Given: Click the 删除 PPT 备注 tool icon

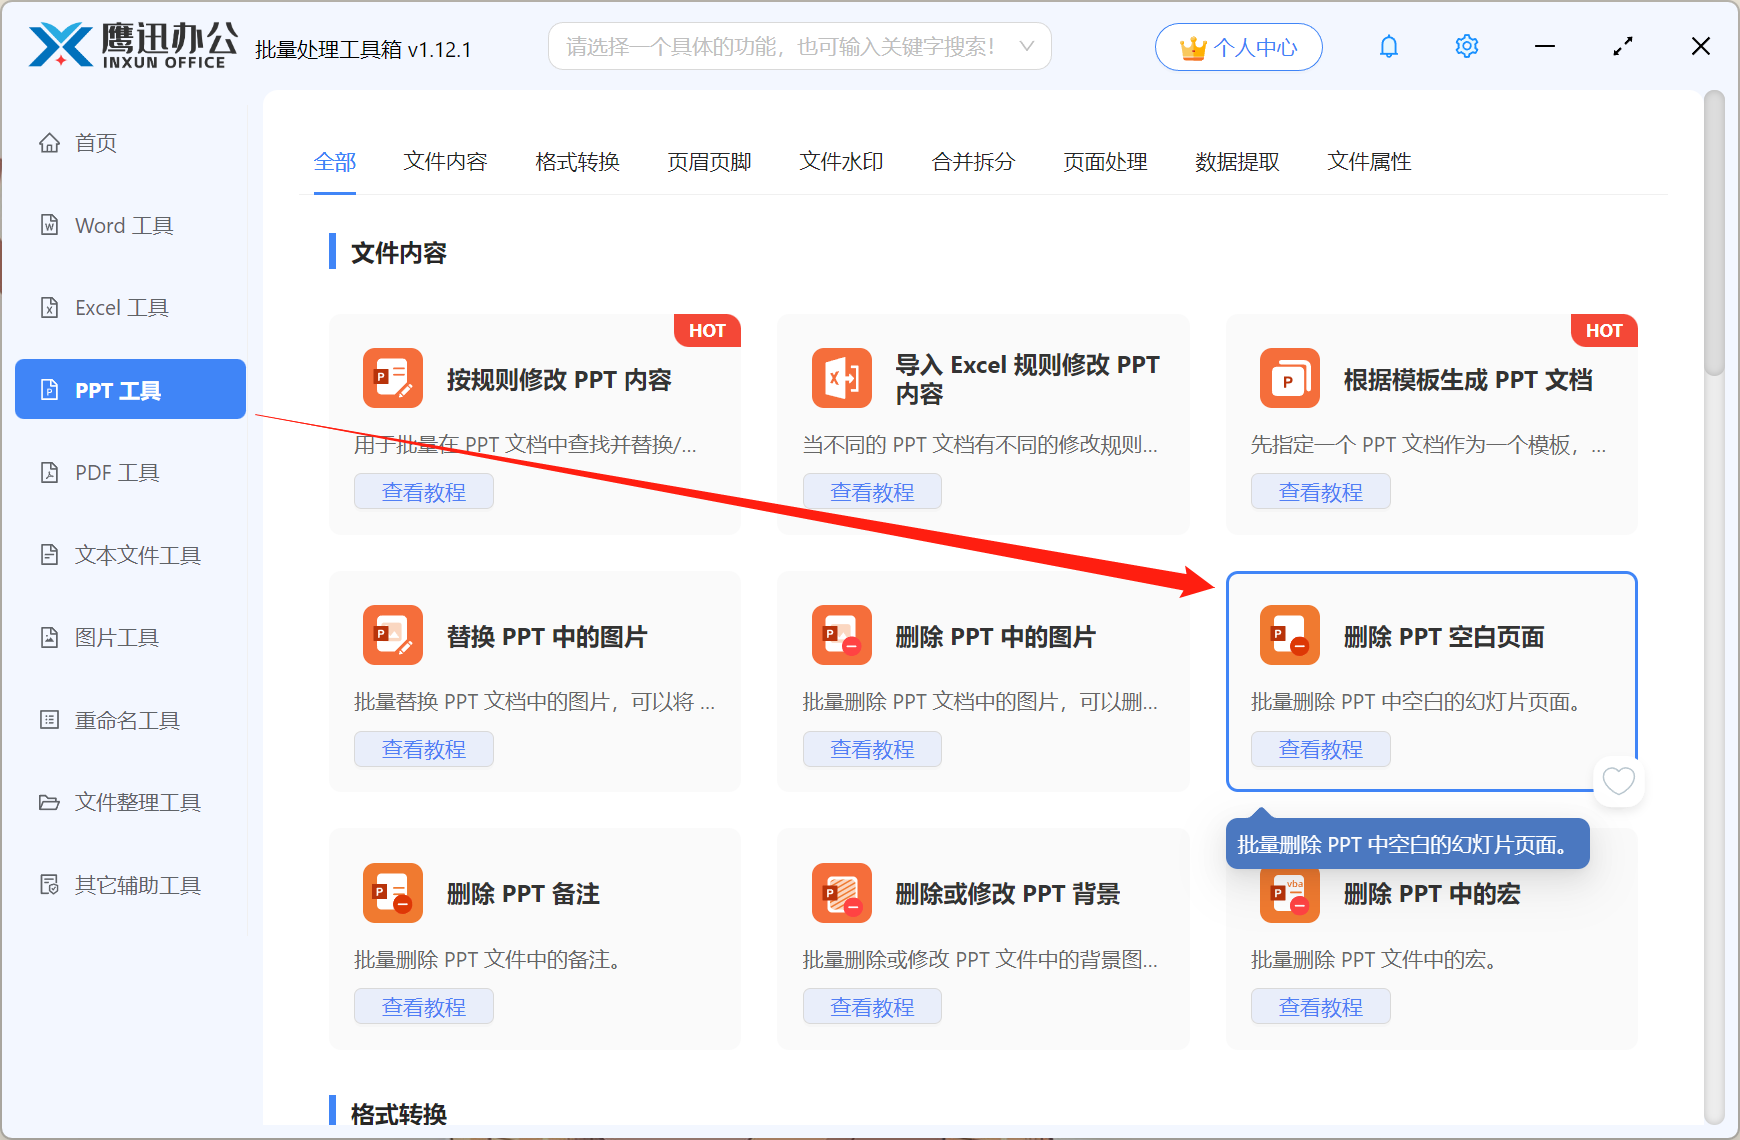Looking at the screenshot, I should click(393, 893).
